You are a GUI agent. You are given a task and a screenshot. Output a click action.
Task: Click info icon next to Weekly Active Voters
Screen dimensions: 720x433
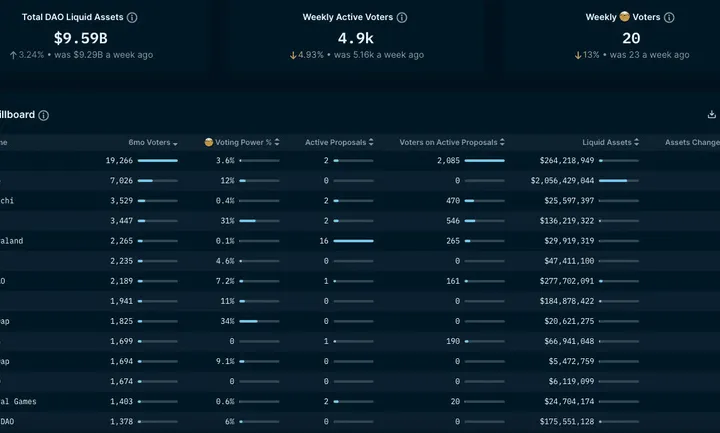[x=402, y=18]
